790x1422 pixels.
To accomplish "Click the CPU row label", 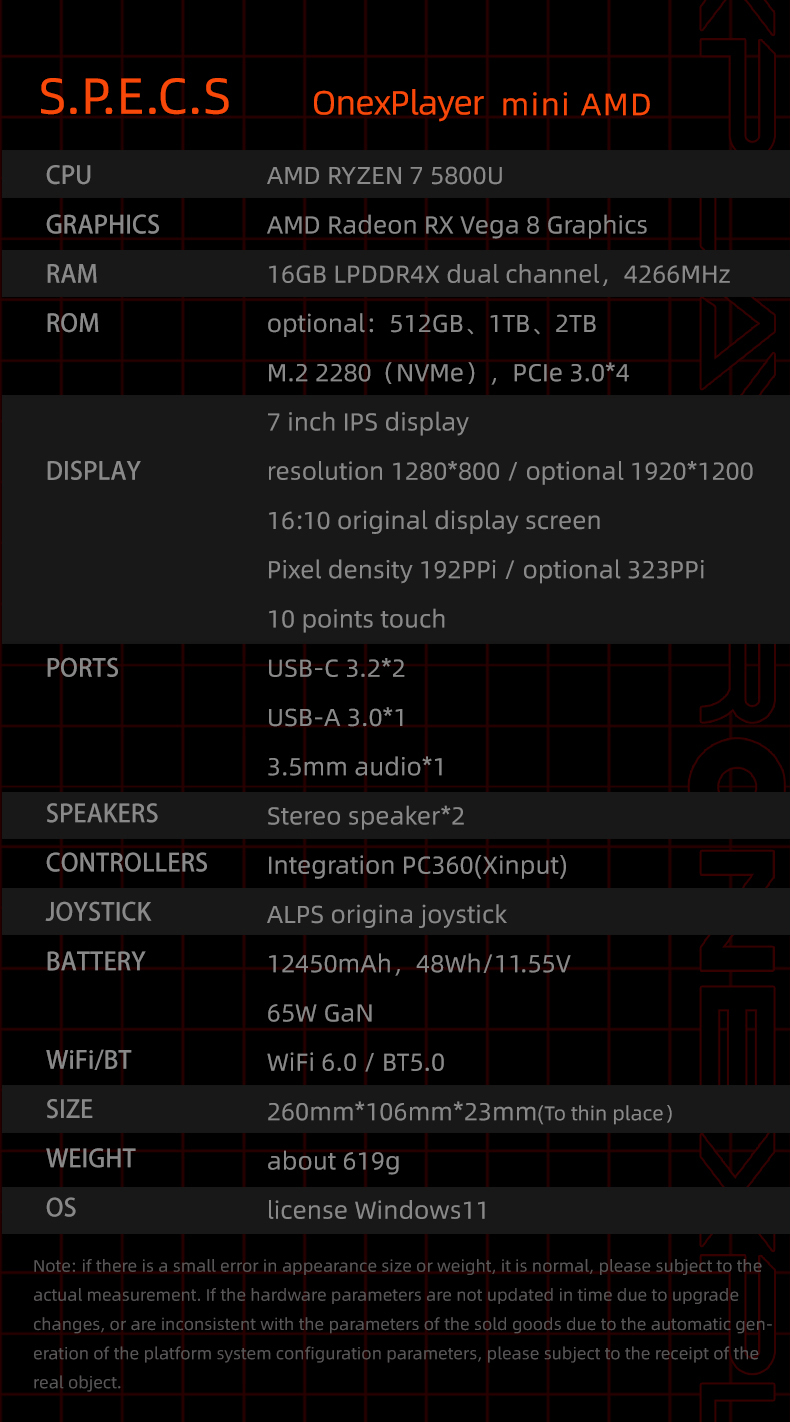I will click(69, 175).
